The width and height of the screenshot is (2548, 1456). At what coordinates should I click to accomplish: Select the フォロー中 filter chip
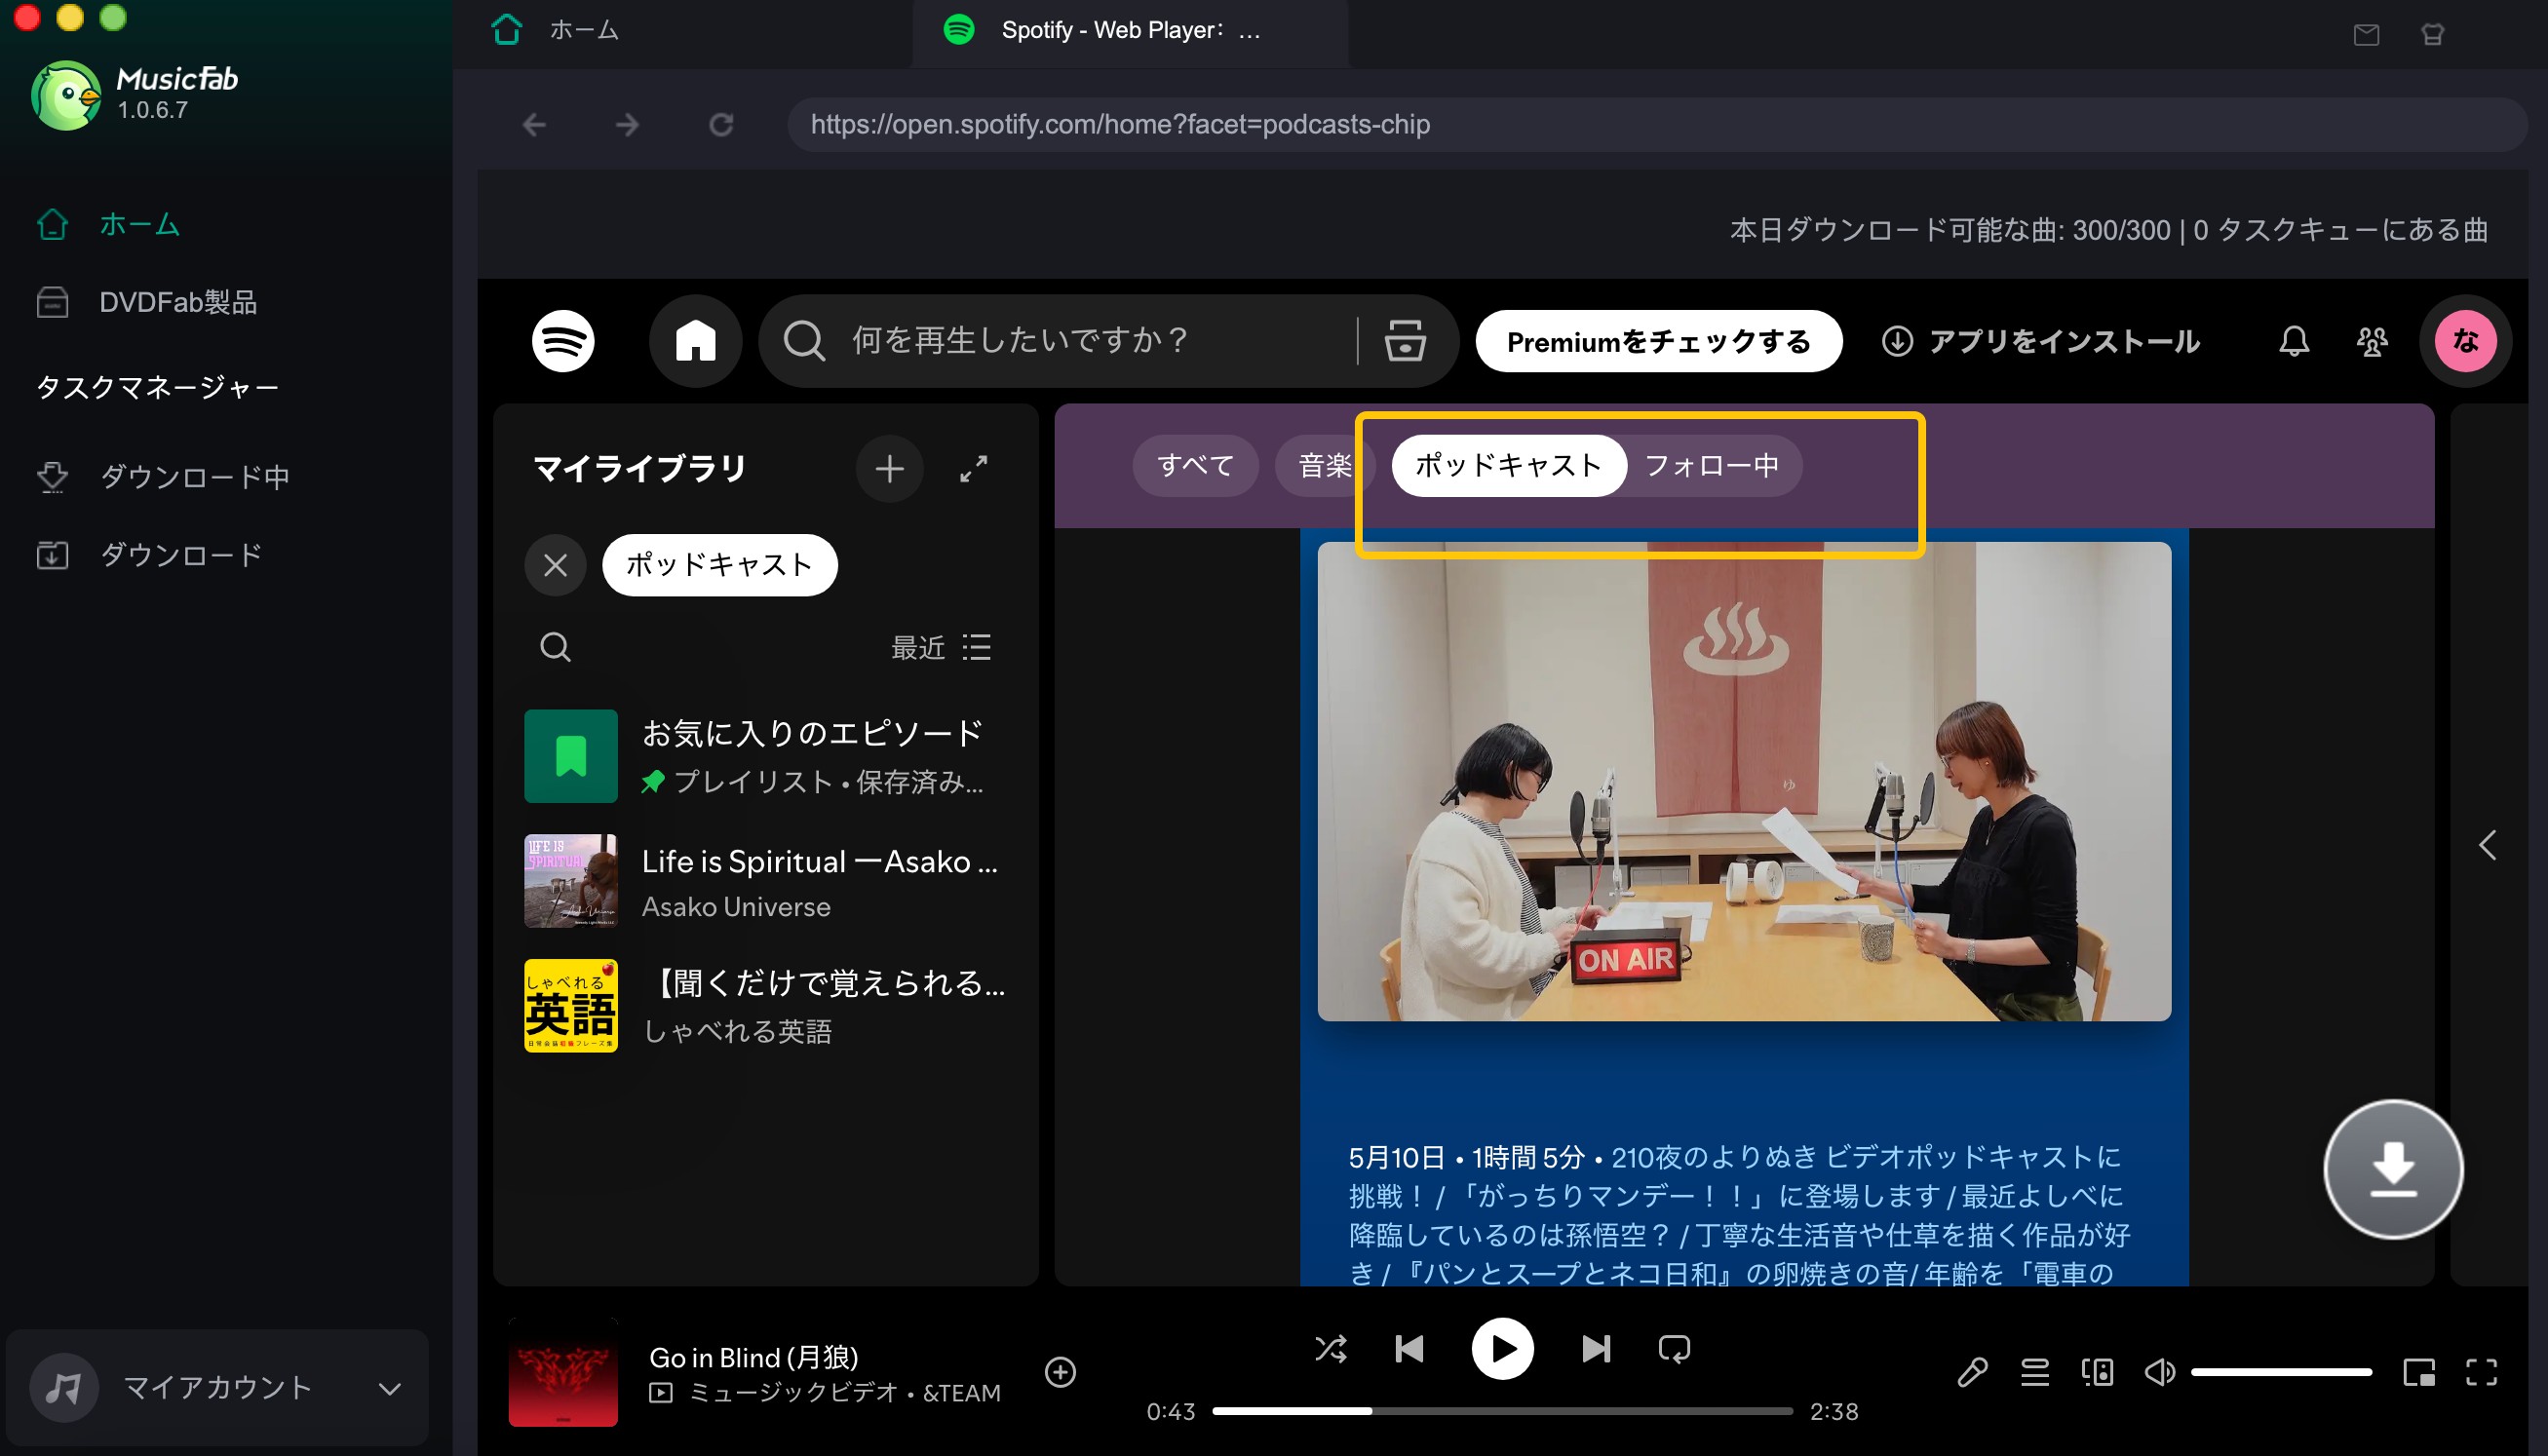[1712, 466]
